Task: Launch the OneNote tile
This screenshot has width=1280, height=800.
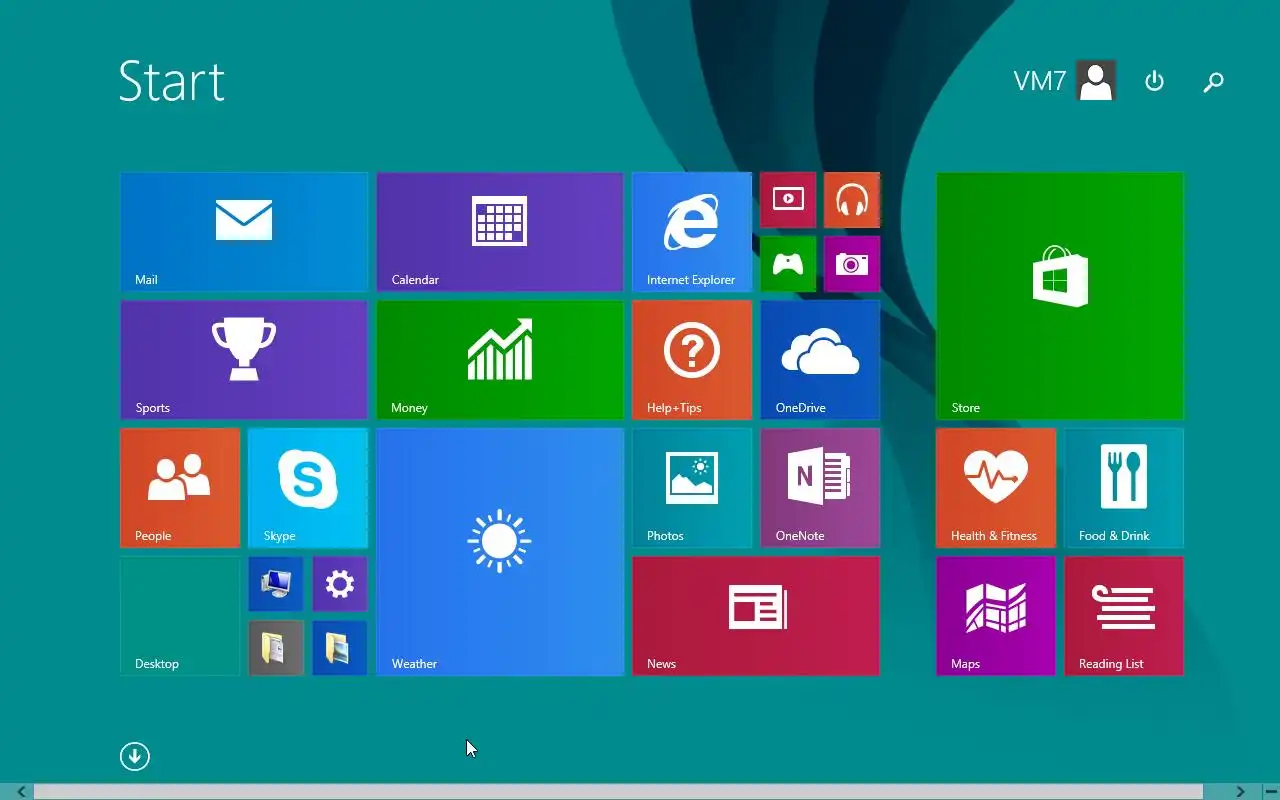Action: click(x=820, y=488)
